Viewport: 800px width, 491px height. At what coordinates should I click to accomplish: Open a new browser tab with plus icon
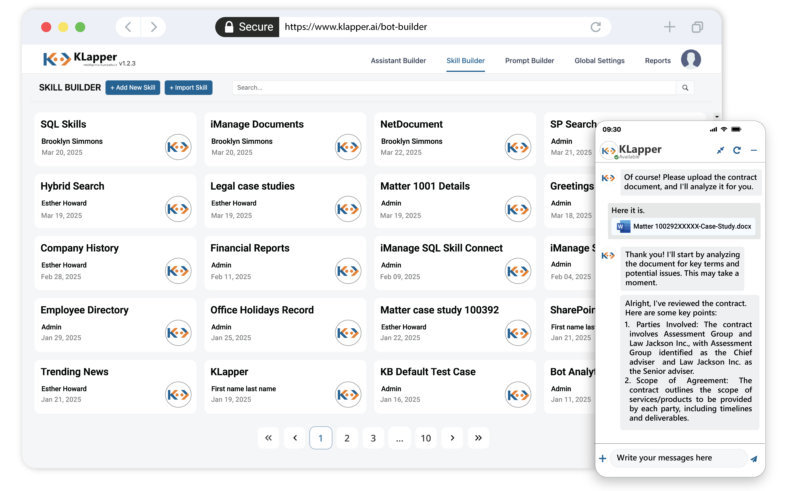669,27
